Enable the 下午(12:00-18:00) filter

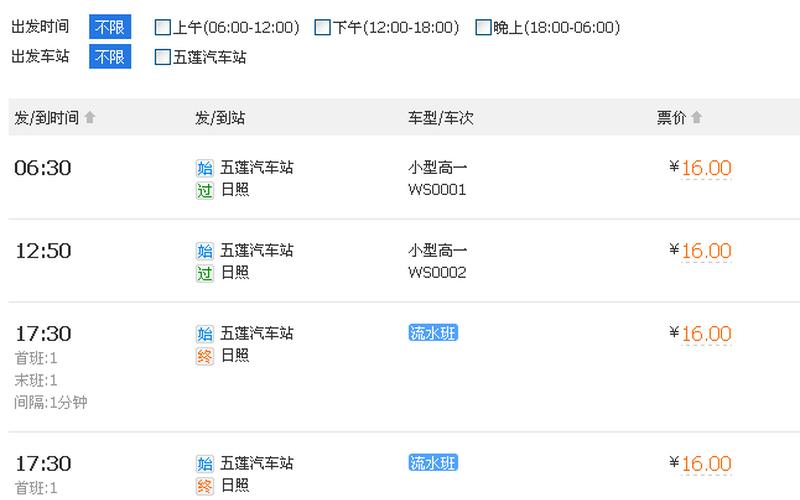[x=322, y=28]
